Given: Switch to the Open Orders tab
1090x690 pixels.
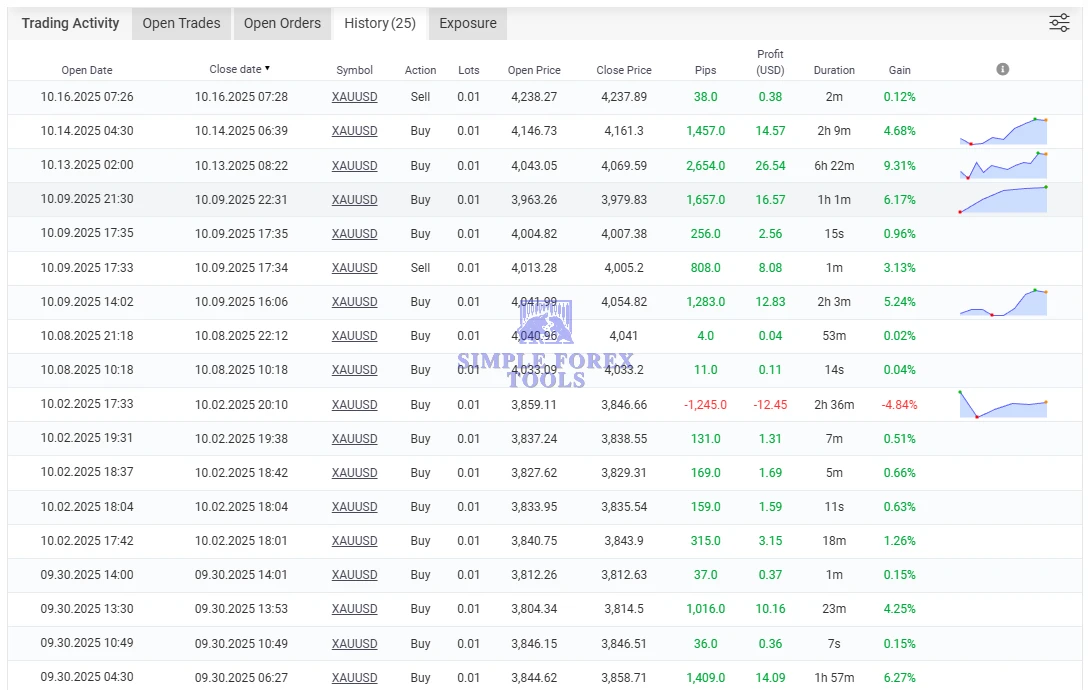Looking at the screenshot, I should [282, 23].
